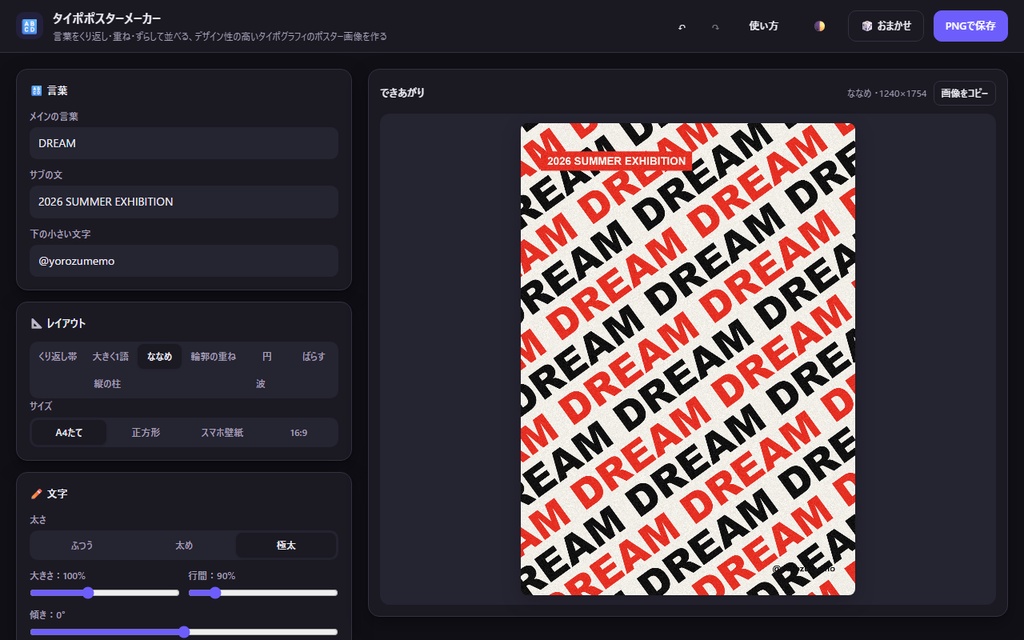The height and width of the screenshot is (640, 1024).
Task: Click the redo arrow icon
Action: click(715, 27)
